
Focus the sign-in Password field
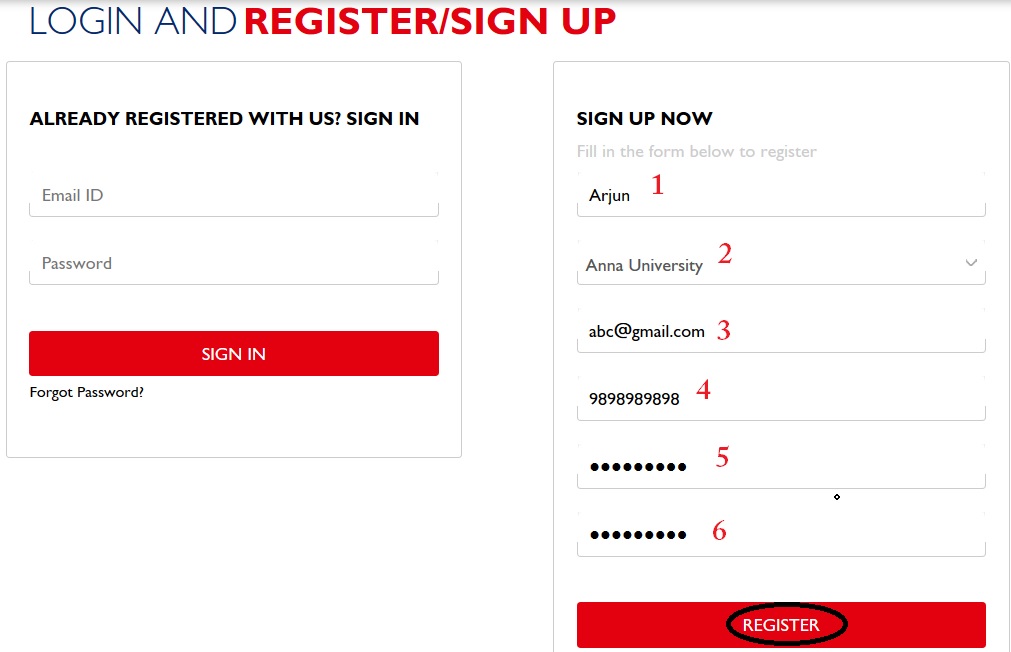(233, 264)
